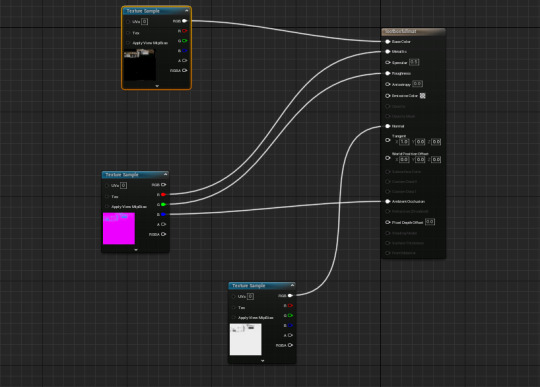Click the white texture preview thumbnail
The height and width of the screenshot is (387, 540).
pyautogui.click(x=246, y=339)
